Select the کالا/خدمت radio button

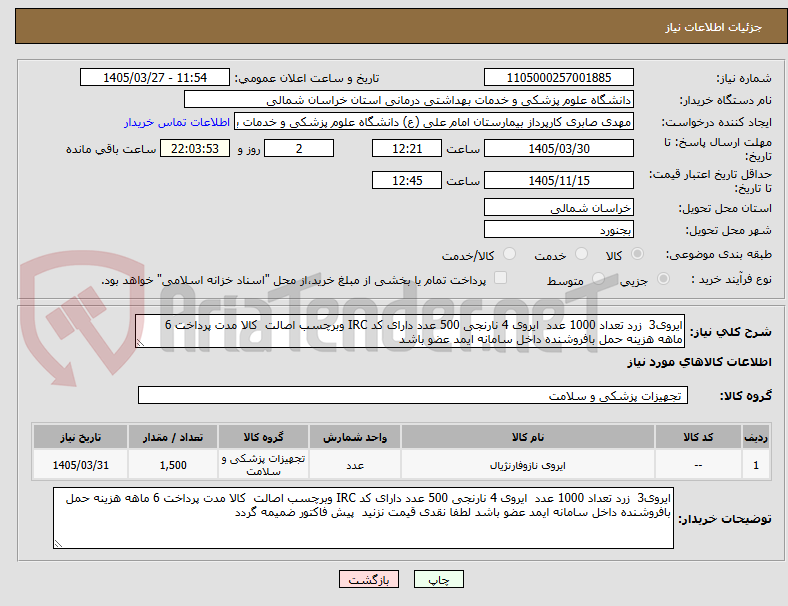pyautogui.click(x=510, y=254)
